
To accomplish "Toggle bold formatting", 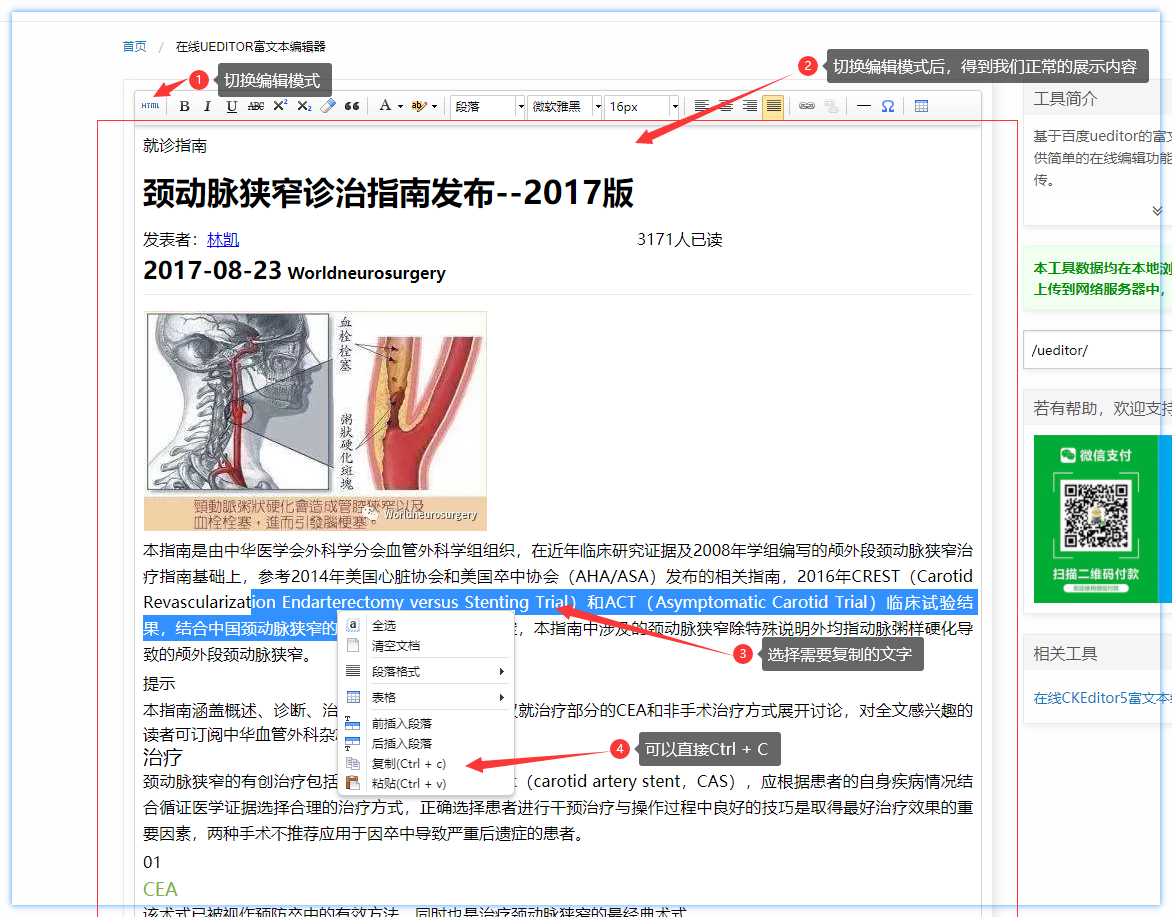I will [x=185, y=106].
